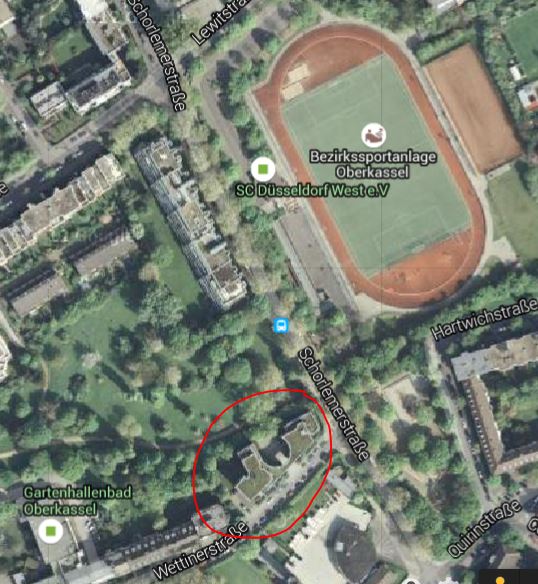Image resolution: width=538 pixels, height=584 pixels.
Task: Select the Wettinerstraße street label
Action: coord(200,551)
